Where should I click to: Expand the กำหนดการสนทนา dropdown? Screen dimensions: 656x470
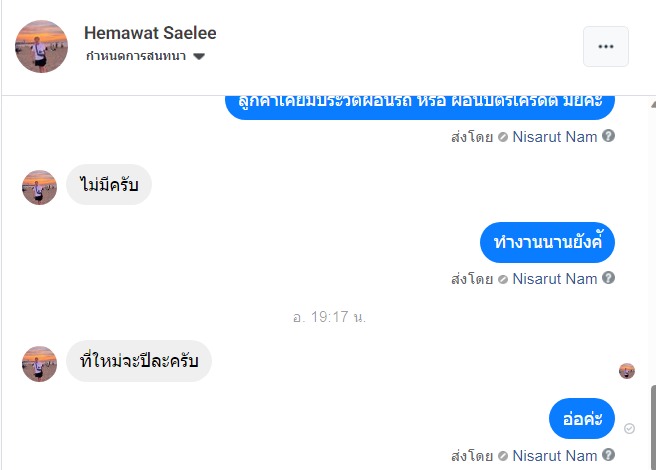tap(198, 56)
